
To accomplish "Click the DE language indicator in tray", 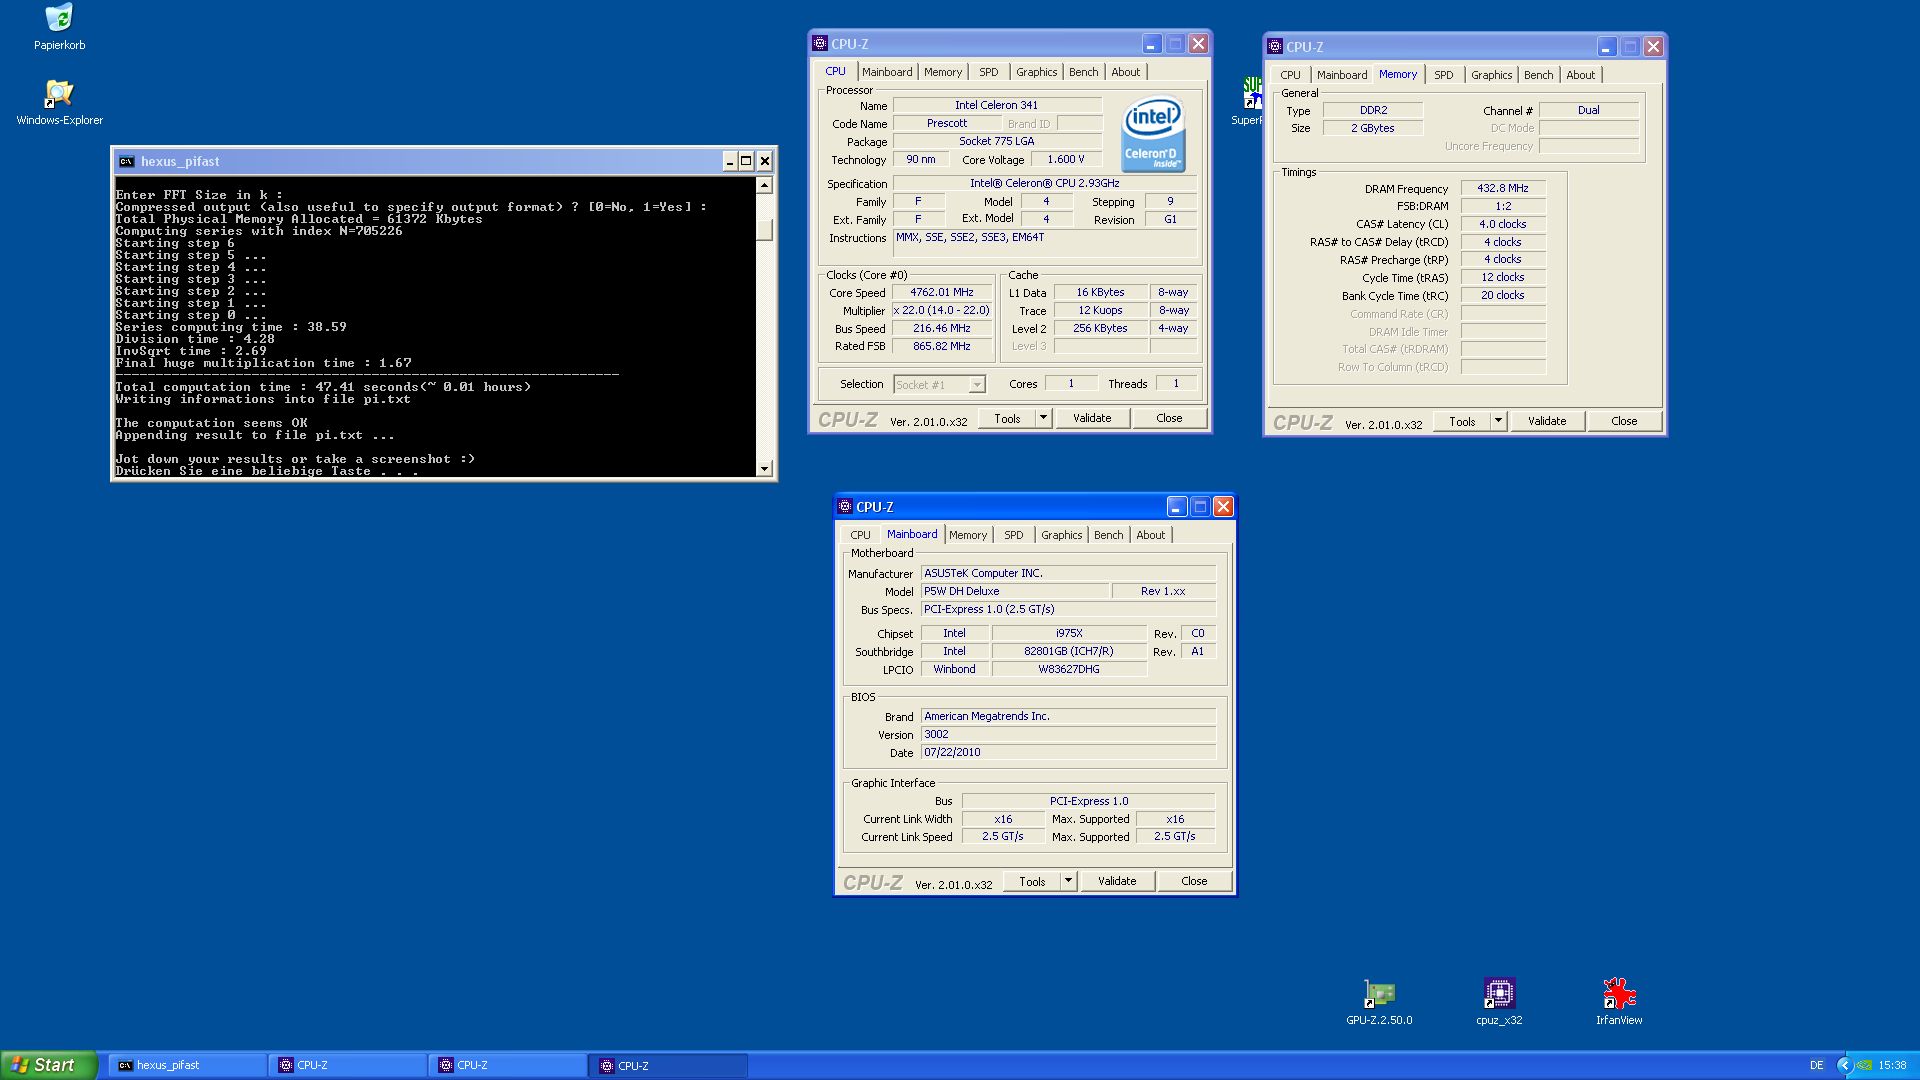I will tap(1816, 1065).
